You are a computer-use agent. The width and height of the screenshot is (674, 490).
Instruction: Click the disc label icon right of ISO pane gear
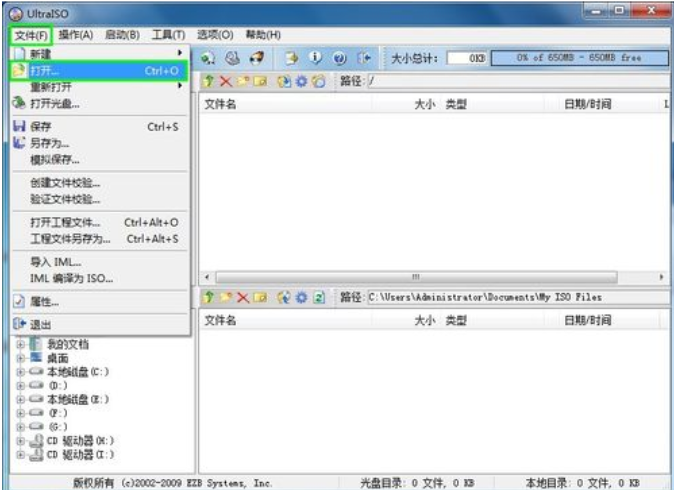[x=319, y=81]
